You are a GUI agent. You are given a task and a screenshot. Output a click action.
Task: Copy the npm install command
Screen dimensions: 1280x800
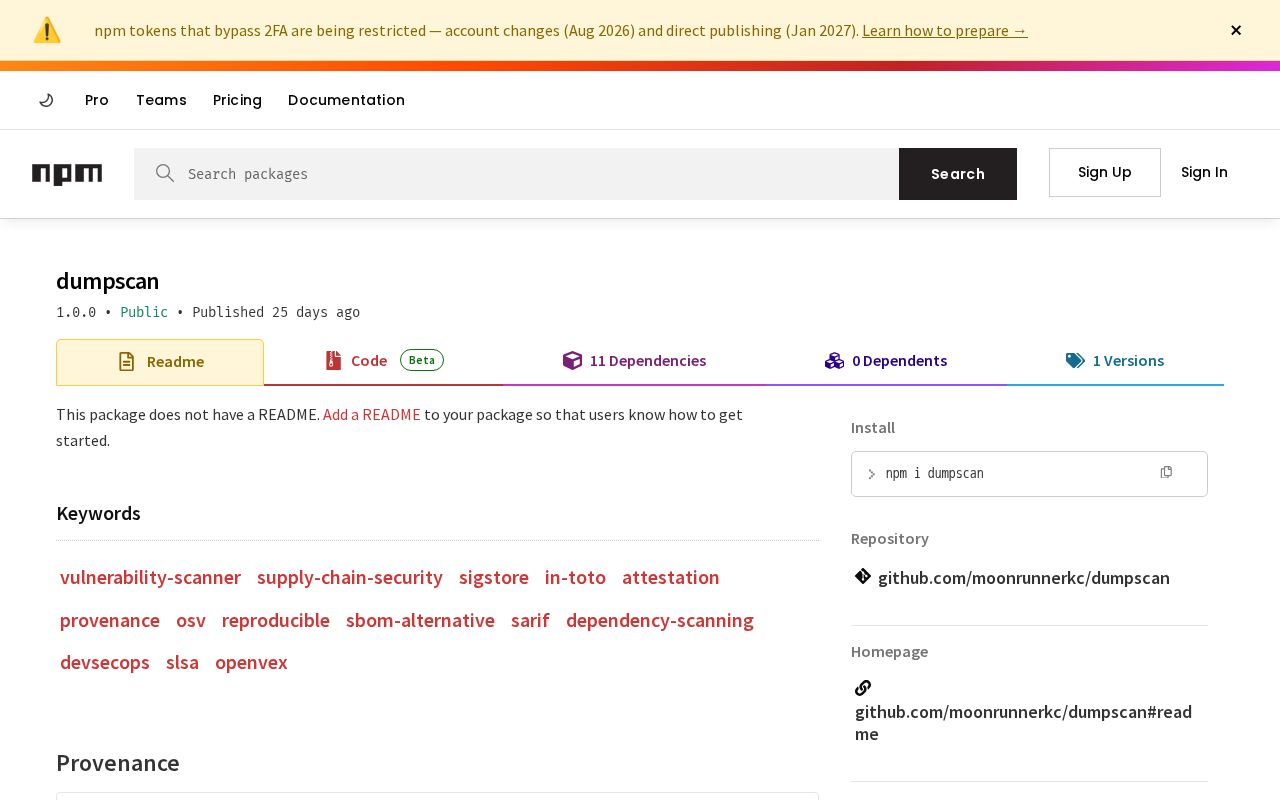click(1166, 472)
